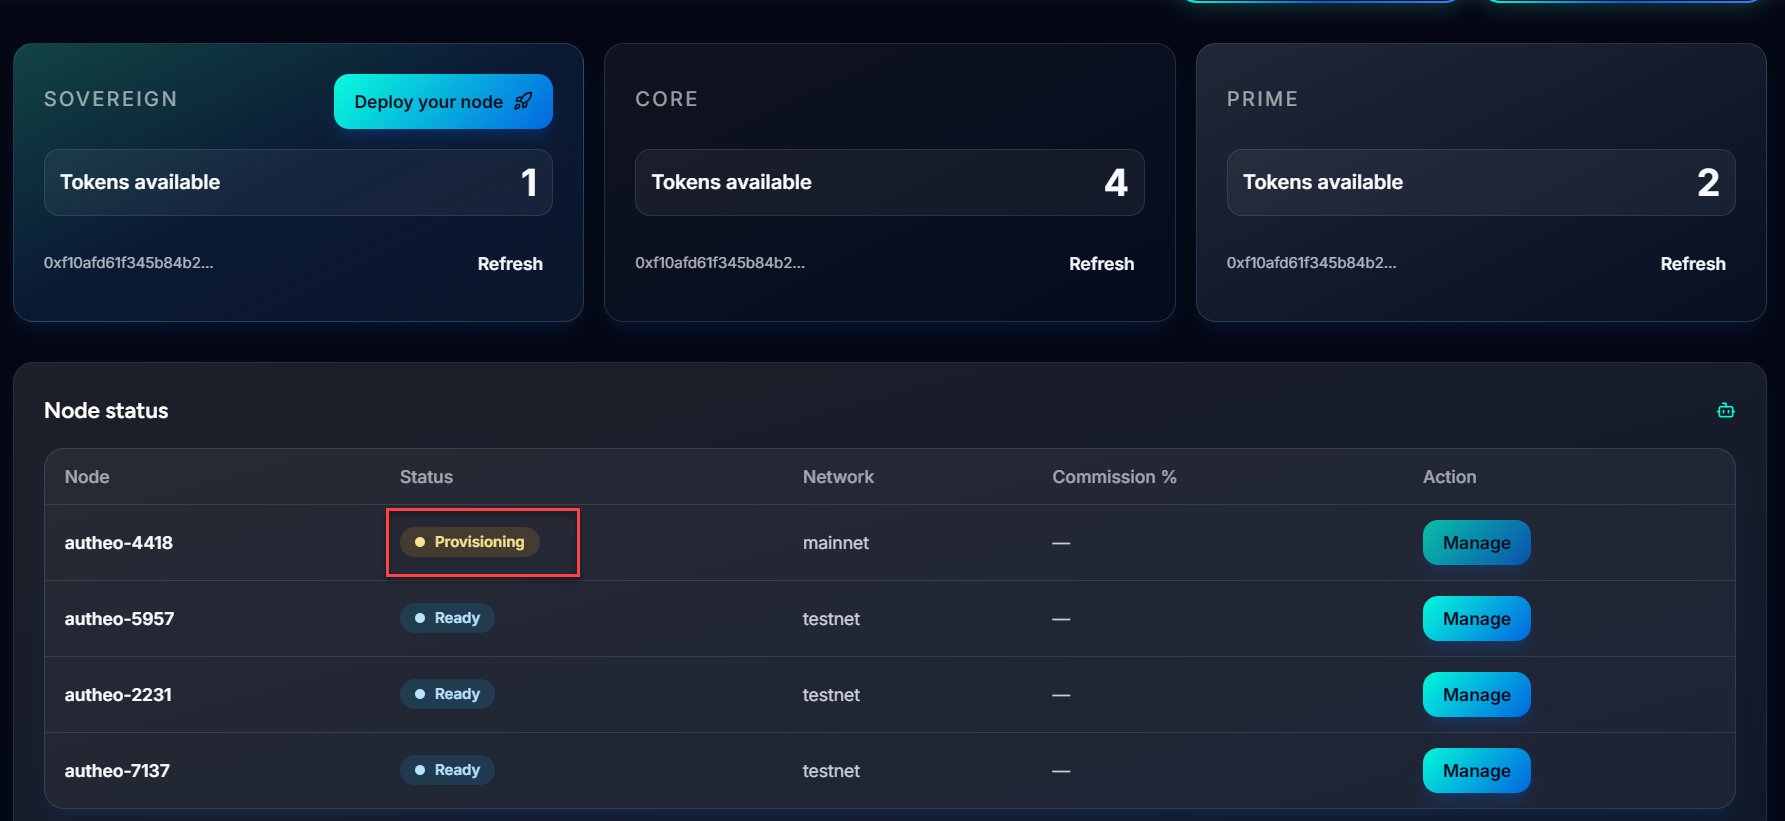Refresh the Prime tokens card

(x=1693, y=264)
